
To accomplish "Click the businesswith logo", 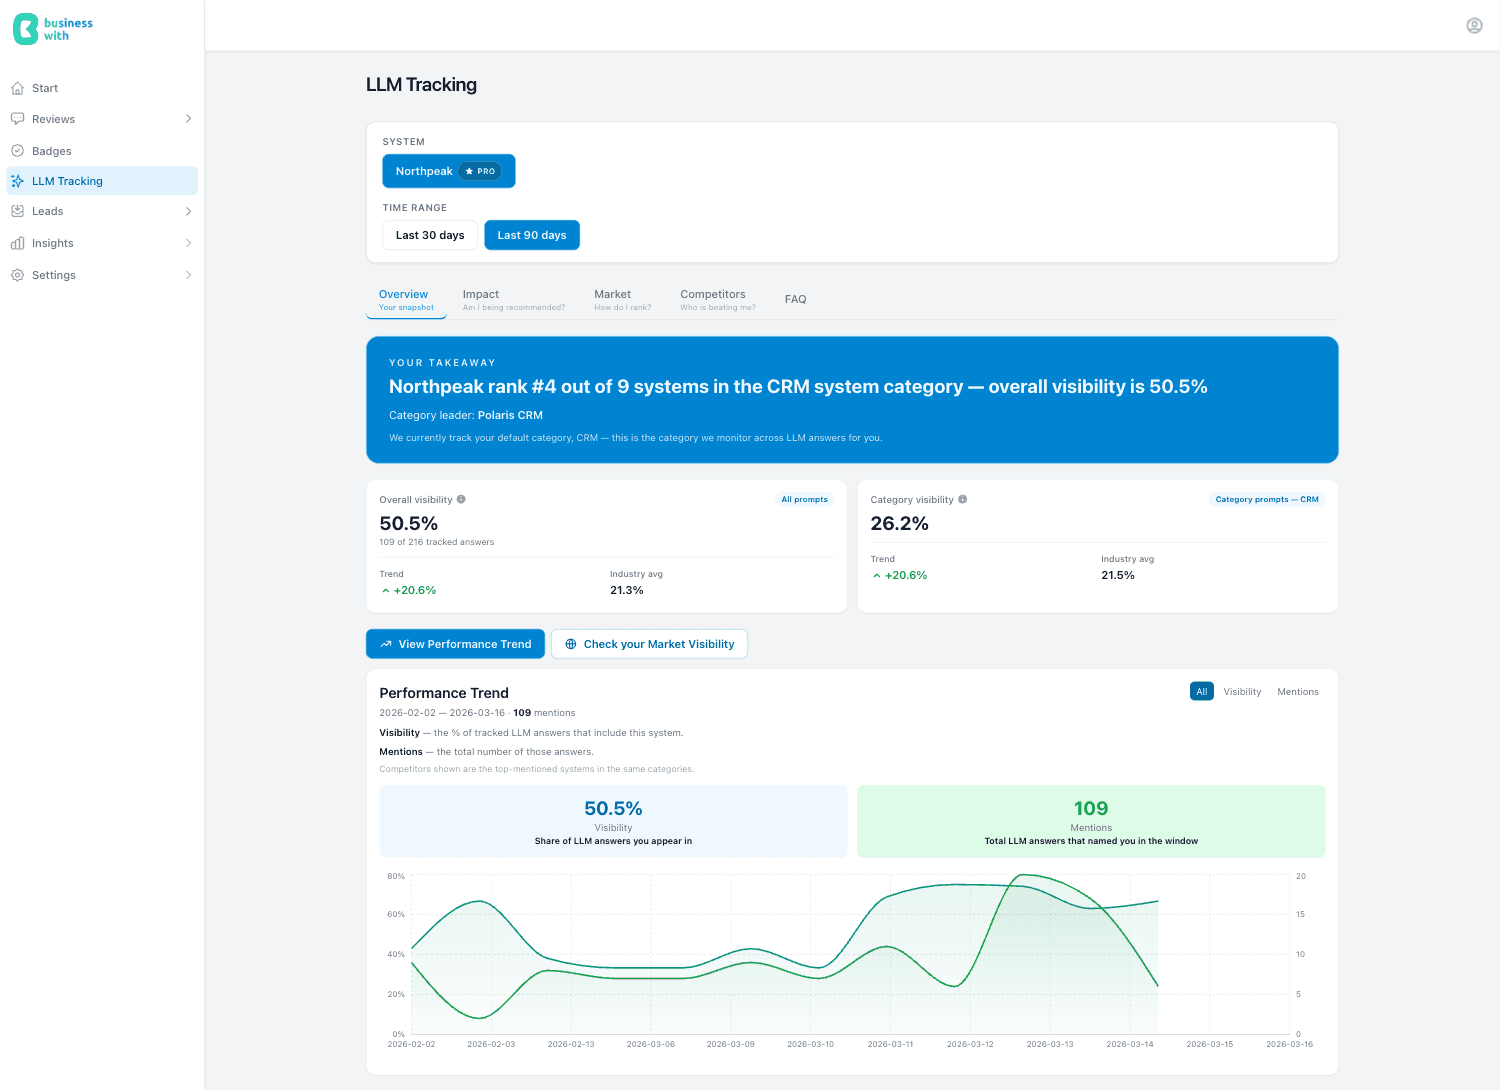I will coord(53,29).
